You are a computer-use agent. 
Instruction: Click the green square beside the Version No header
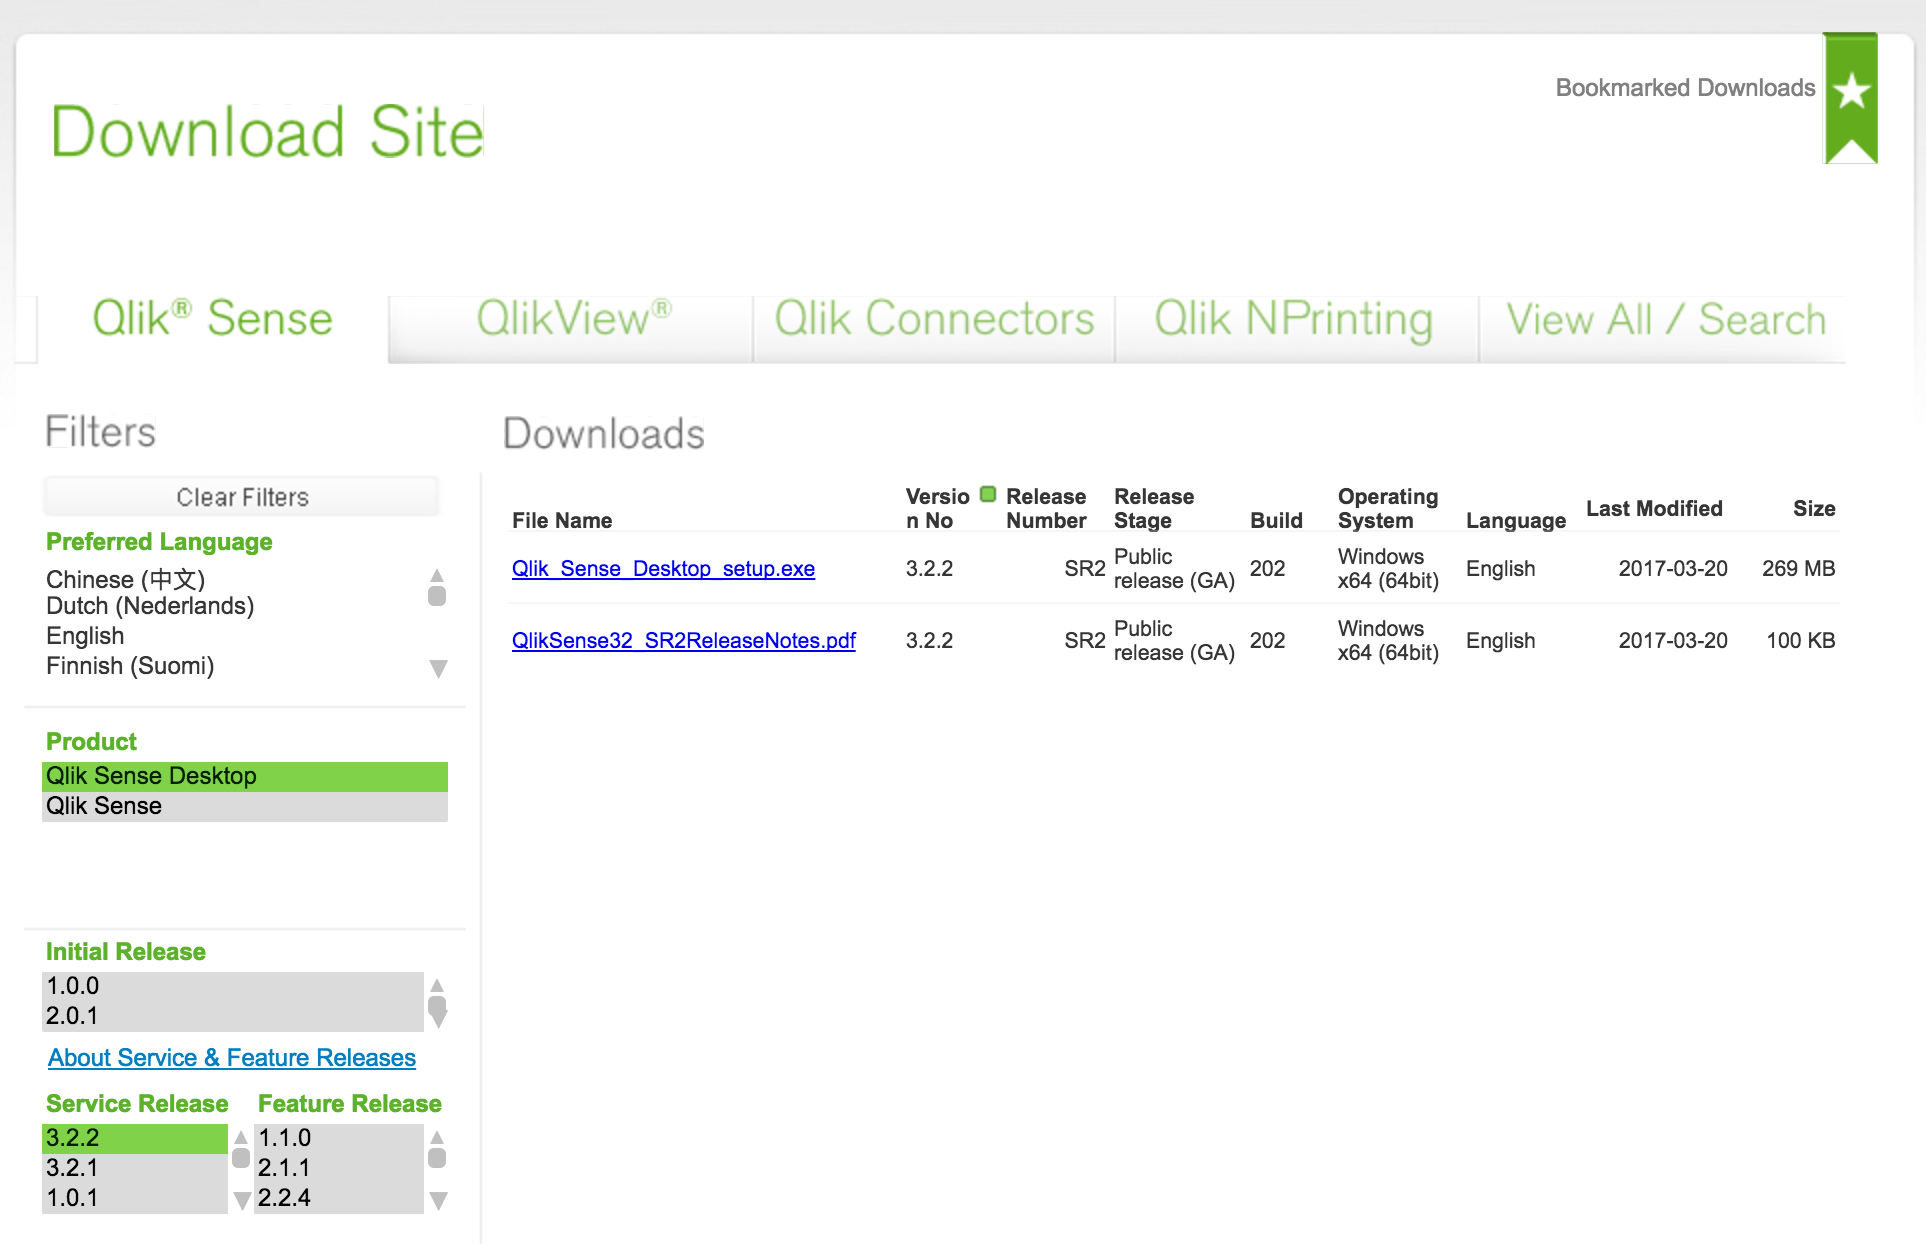pyautogui.click(x=988, y=494)
